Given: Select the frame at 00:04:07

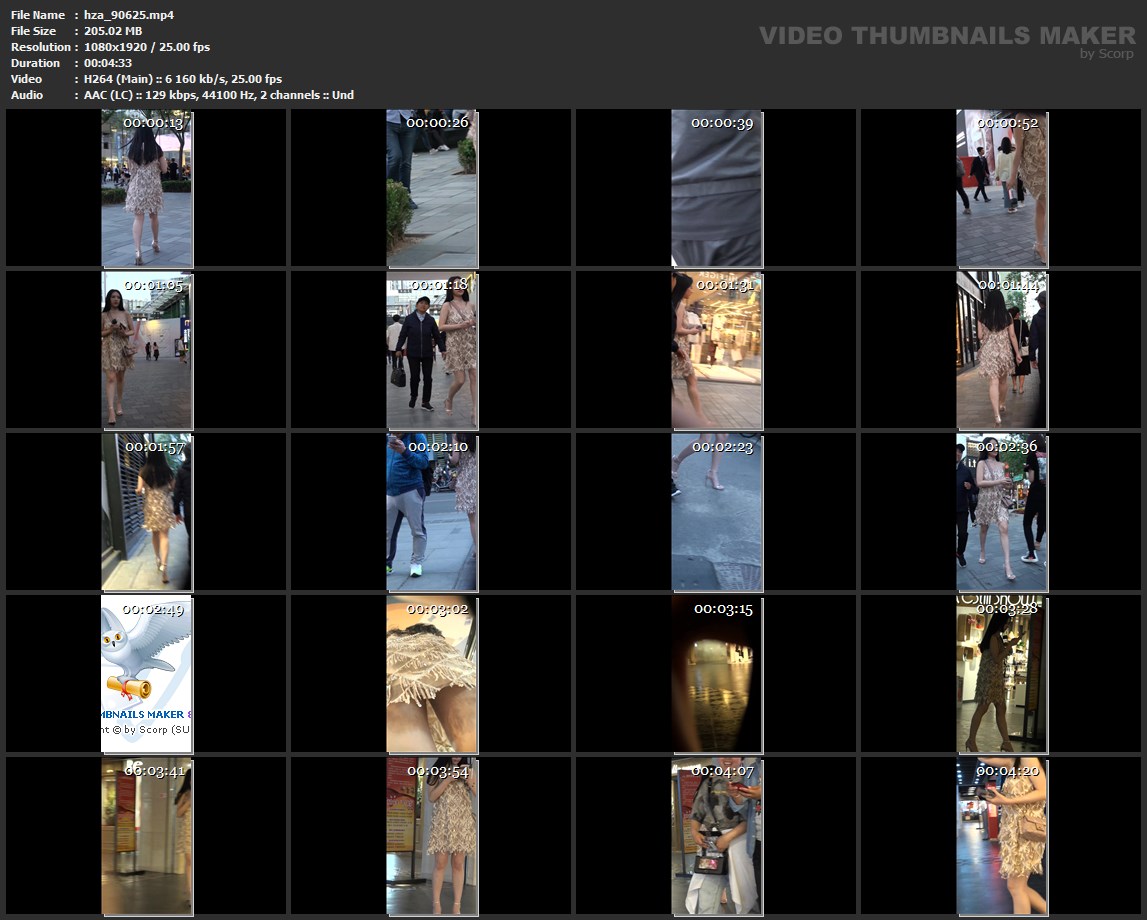Looking at the screenshot, I should click(x=717, y=836).
